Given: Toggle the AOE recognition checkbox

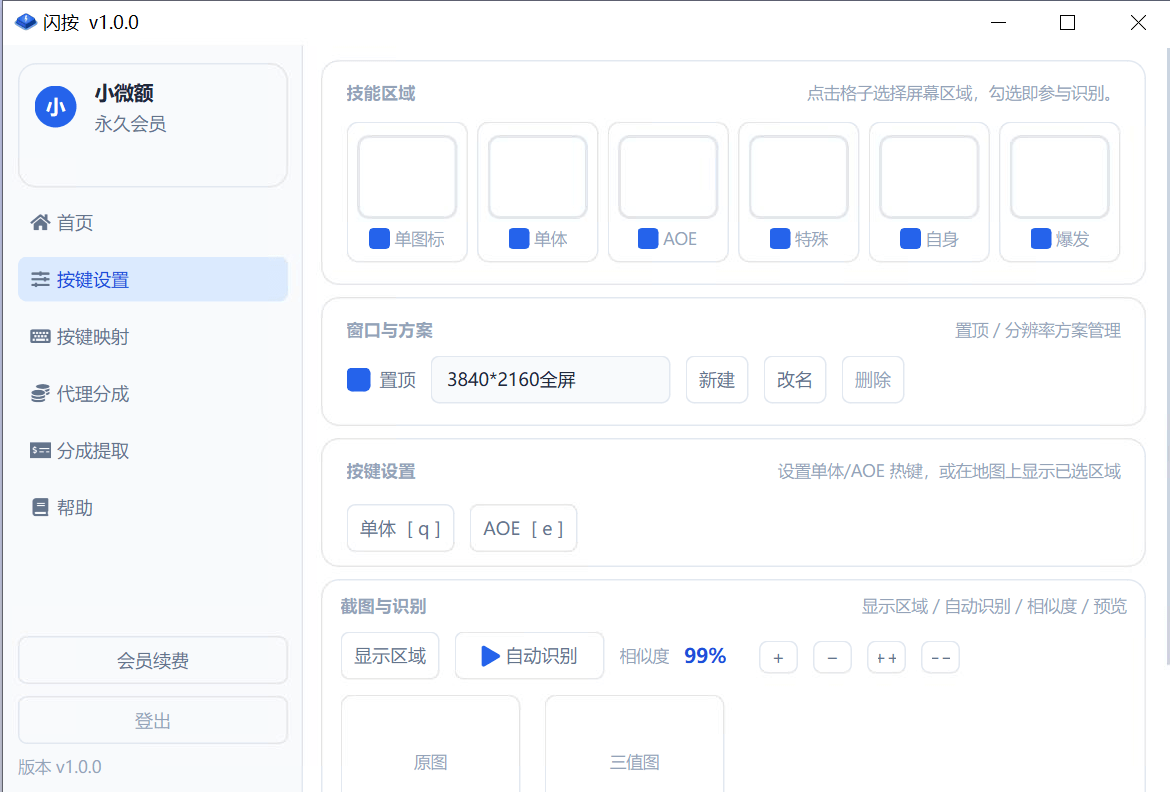Looking at the screenshot, I should (x=647, y=238).
